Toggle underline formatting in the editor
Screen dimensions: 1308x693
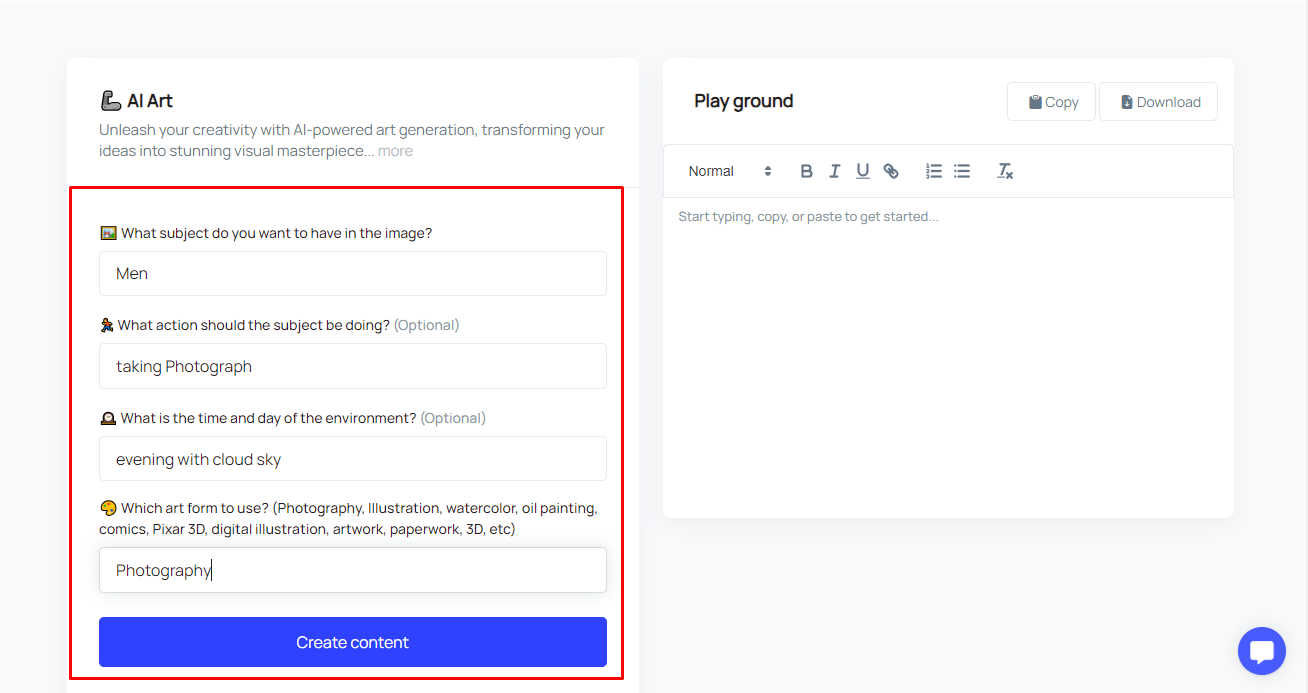[862, 171]
